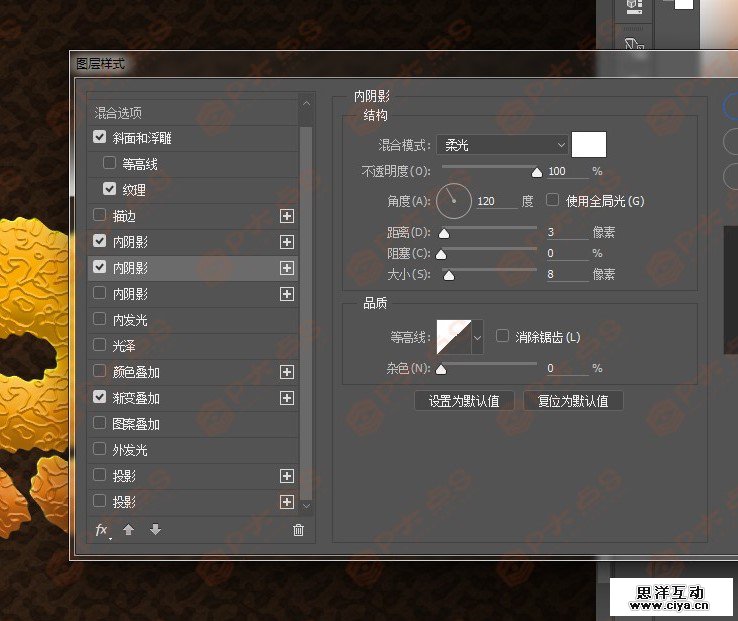This screenshot has height=621, width=738.
Task: Click the plus icon beside 渐变叠加
Action: [x=287, y=398]
